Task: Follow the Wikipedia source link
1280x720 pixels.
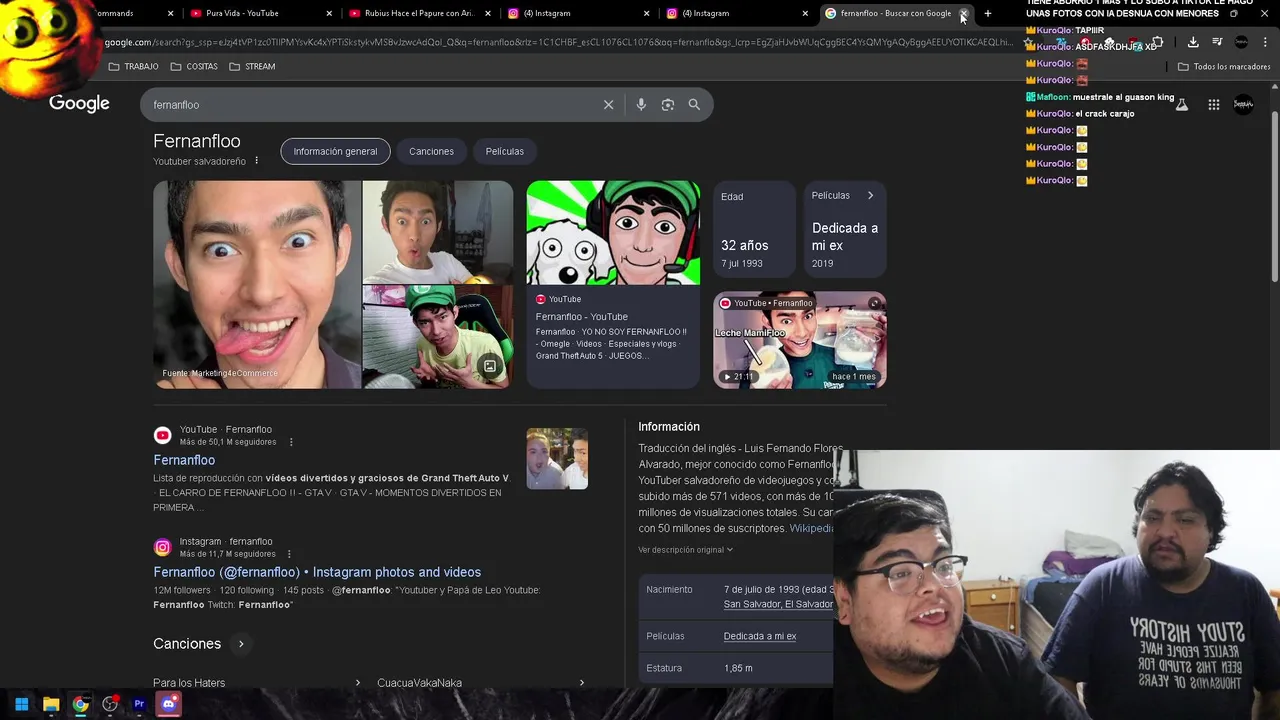Action: coord(811,528)
